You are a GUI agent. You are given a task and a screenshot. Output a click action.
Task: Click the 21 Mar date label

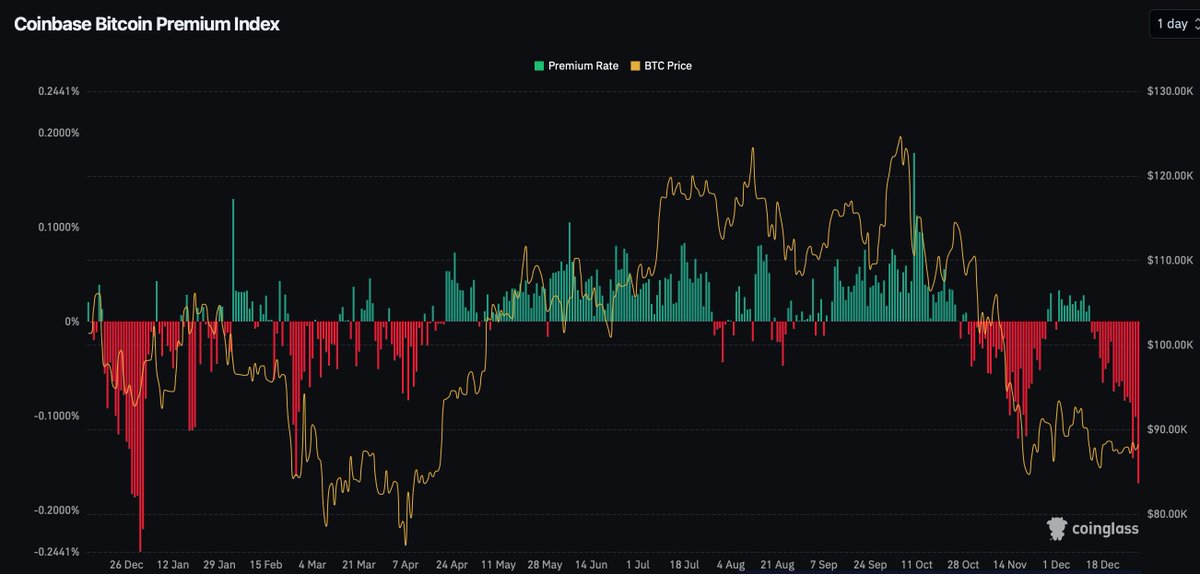[359, 565]
